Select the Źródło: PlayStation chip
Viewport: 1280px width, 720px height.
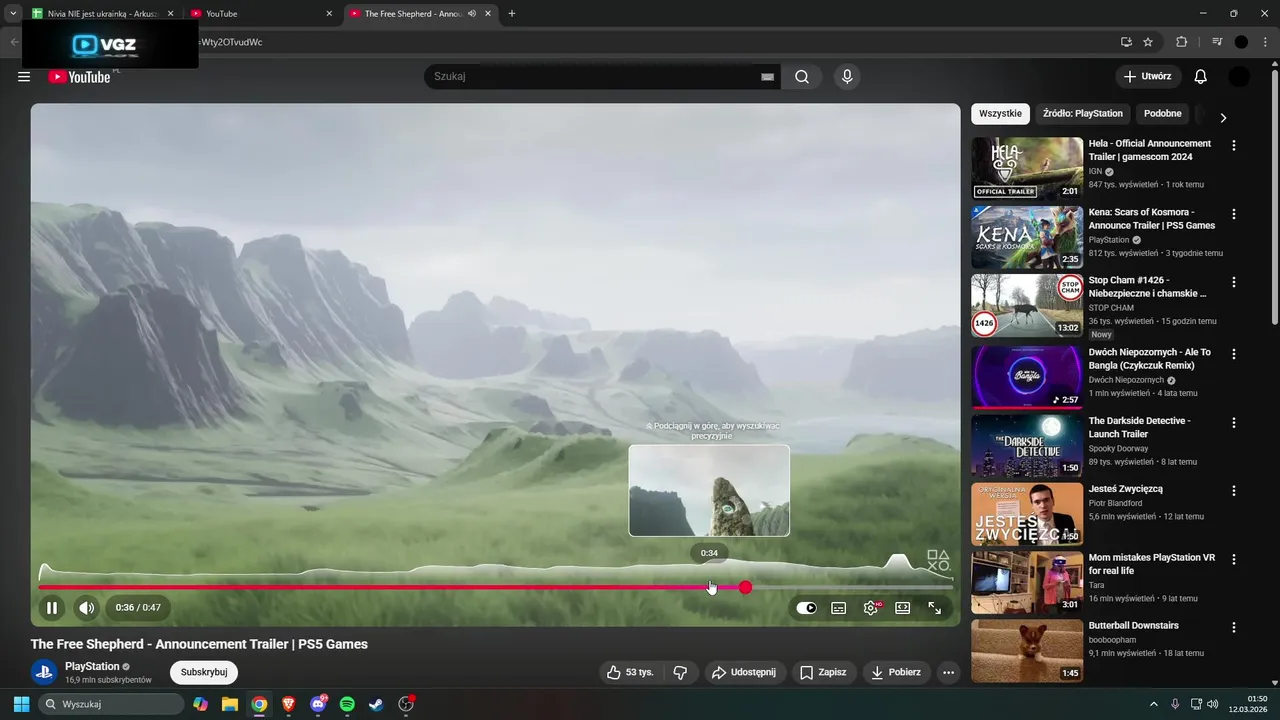point(1083,114)
